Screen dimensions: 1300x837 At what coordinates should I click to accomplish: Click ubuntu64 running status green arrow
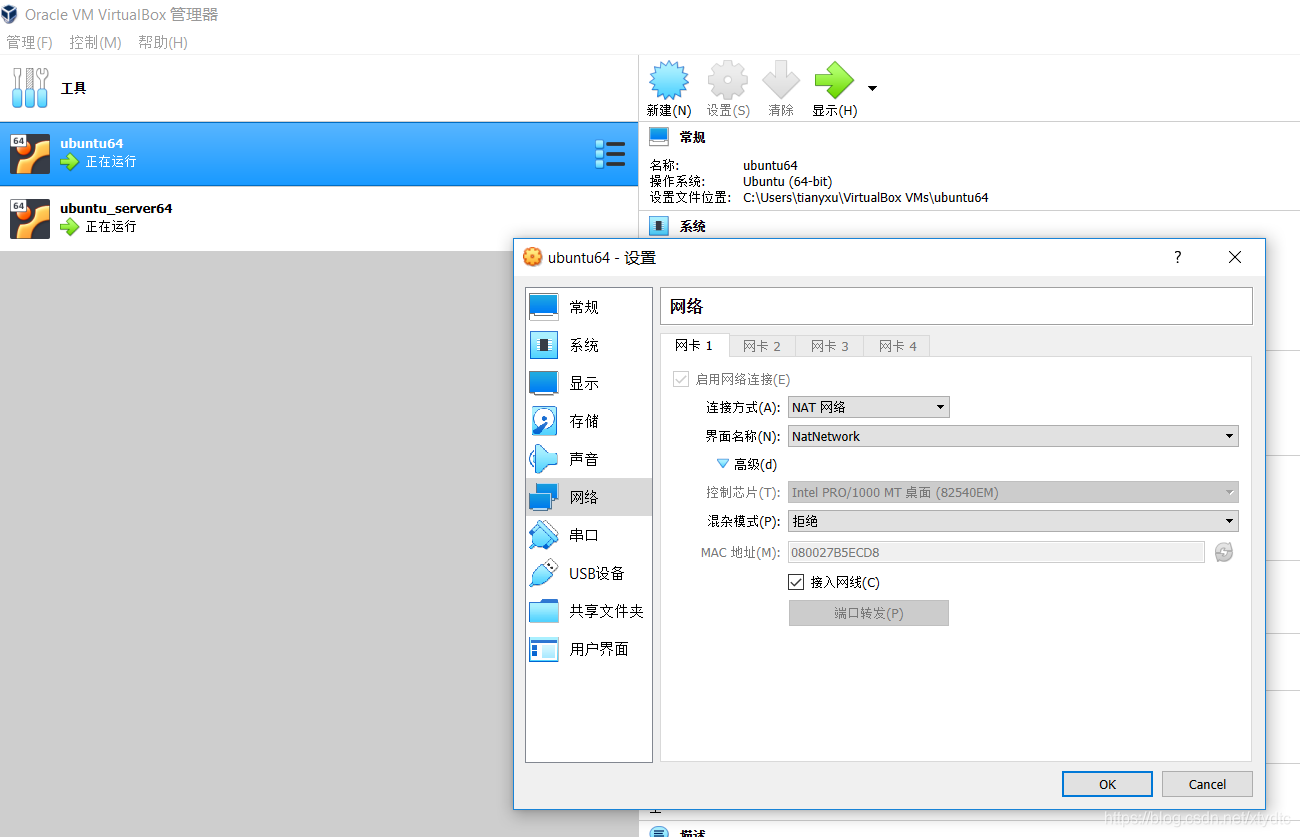pyautogui.click(x=69, y=162)
